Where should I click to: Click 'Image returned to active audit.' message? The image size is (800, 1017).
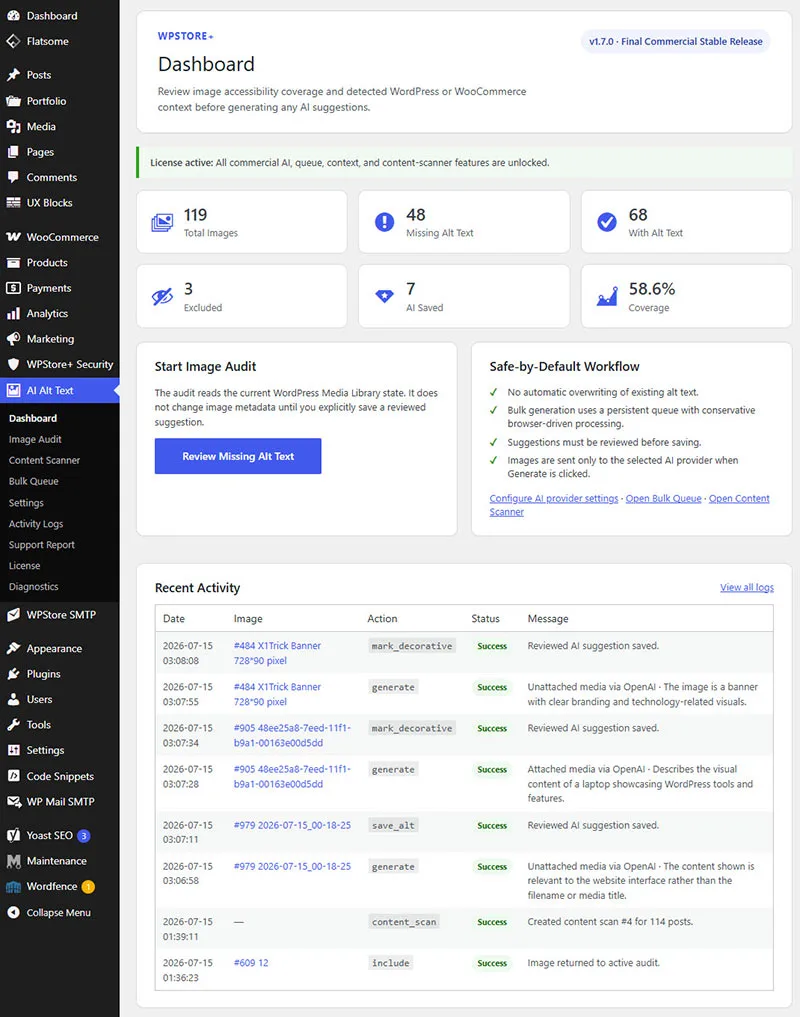click(593, 963)
